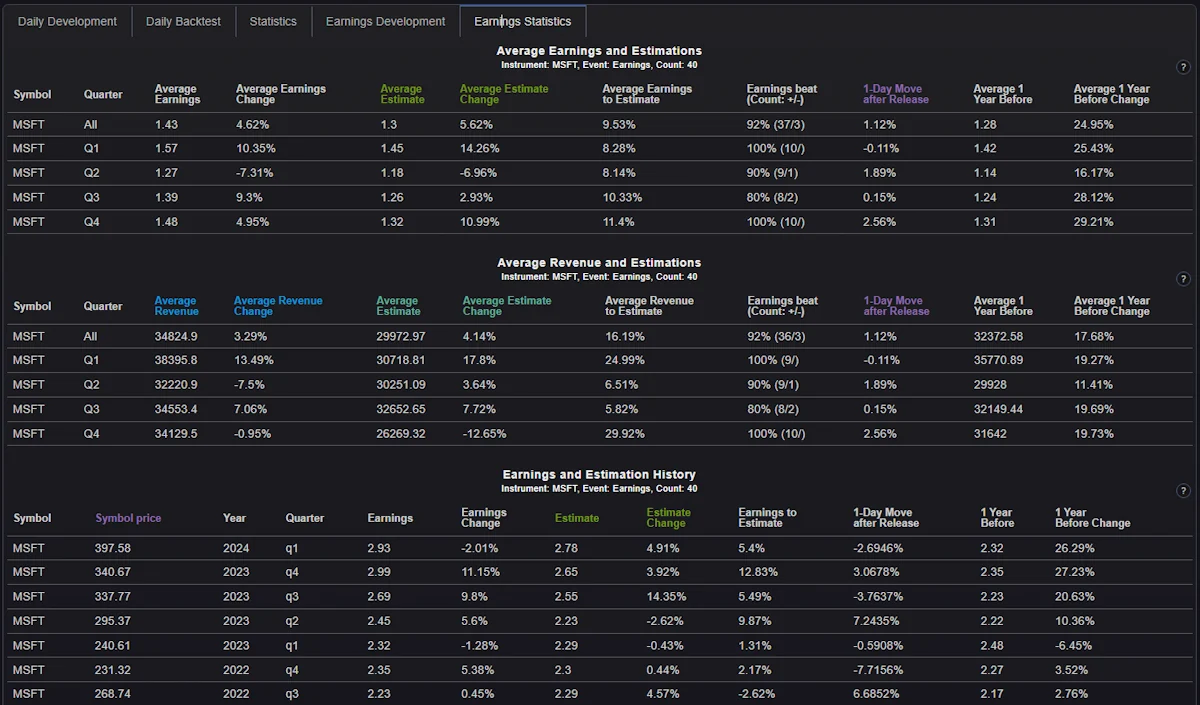Click the Earnings Statistics tab
This screenshot has width=1200, height=705.
522,21
